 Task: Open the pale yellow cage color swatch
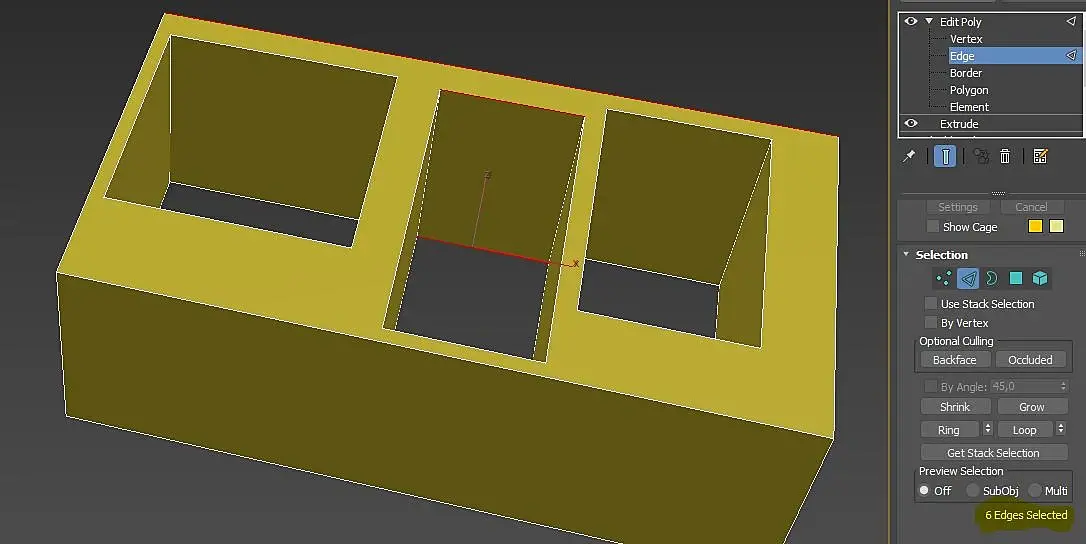click(x=1056, y=227)
